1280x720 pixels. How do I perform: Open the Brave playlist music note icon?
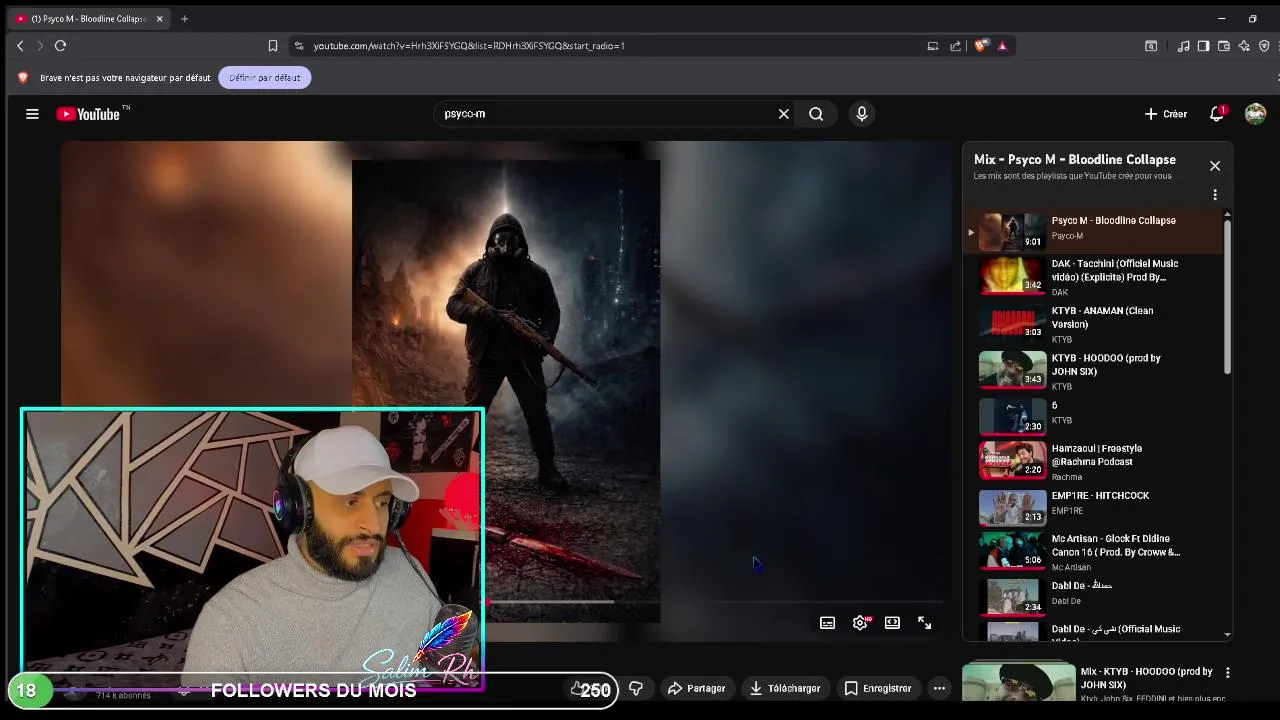point(1183,46)
